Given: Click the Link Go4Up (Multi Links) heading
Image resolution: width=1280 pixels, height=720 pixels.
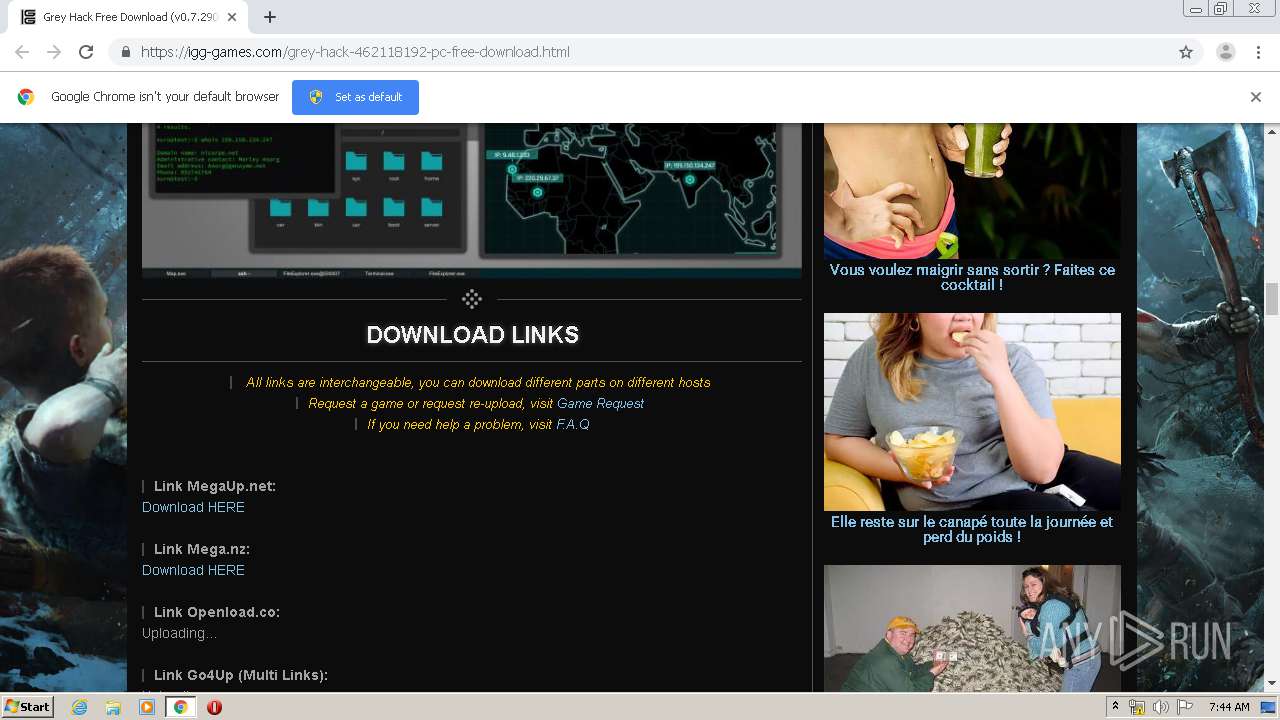Looking at the screenshot, I should [x=240, y=675].
